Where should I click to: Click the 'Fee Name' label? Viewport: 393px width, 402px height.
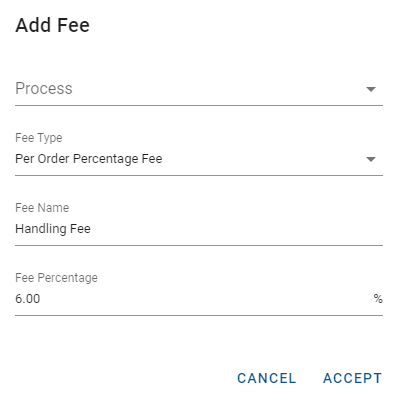pyautogui.click(x=42, y=208)
